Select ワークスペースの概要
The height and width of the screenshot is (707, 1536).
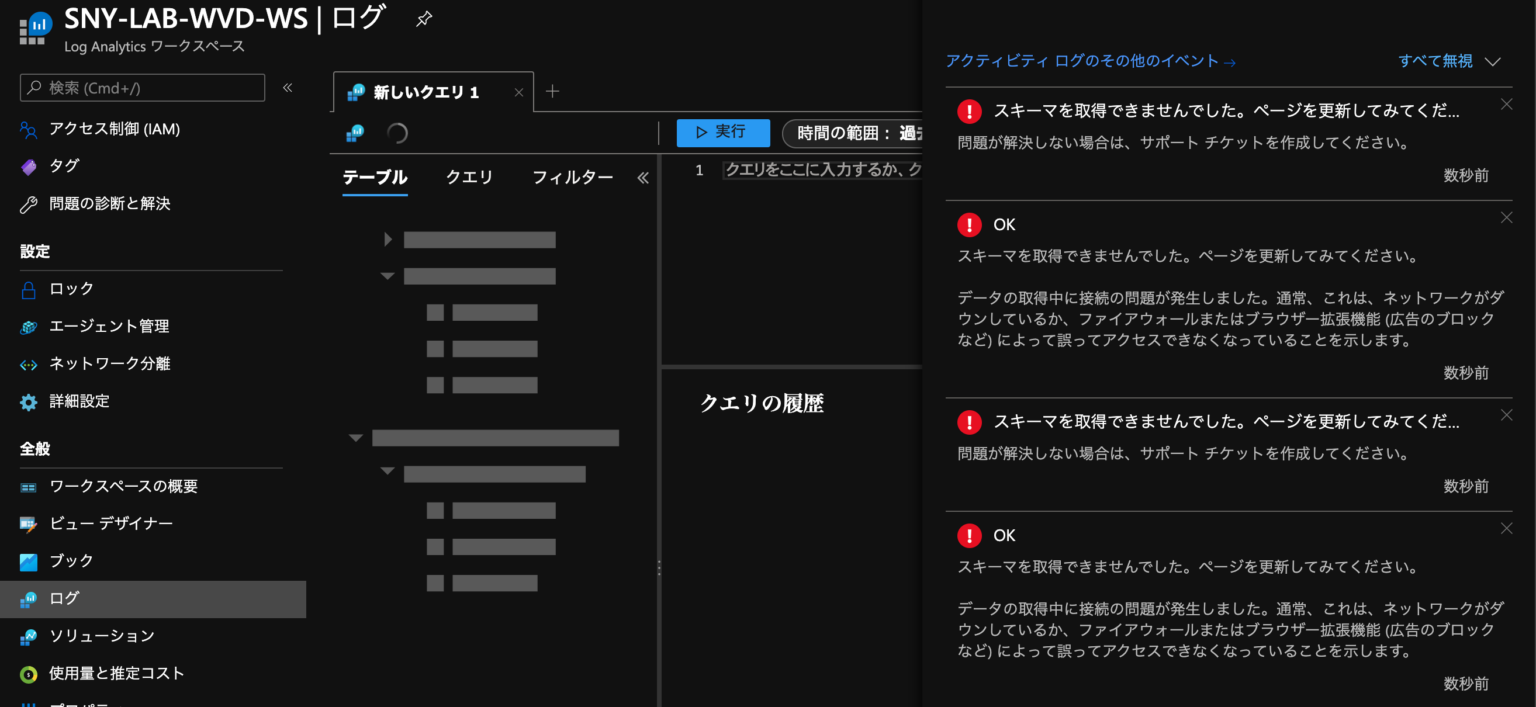(x=124, y=486)
